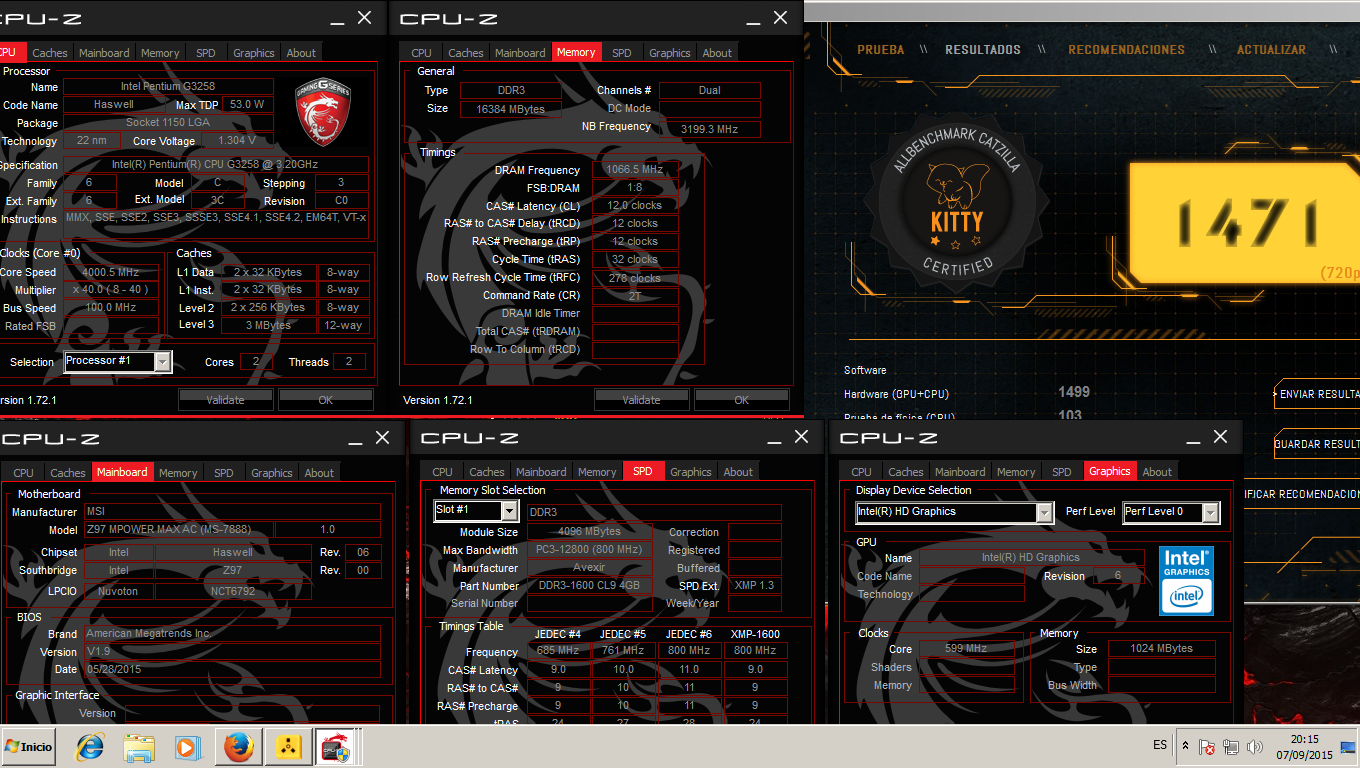This screenshot has width=1360, height=768.
Task: Open About tab in the SPD window
Action: (738, 472)
